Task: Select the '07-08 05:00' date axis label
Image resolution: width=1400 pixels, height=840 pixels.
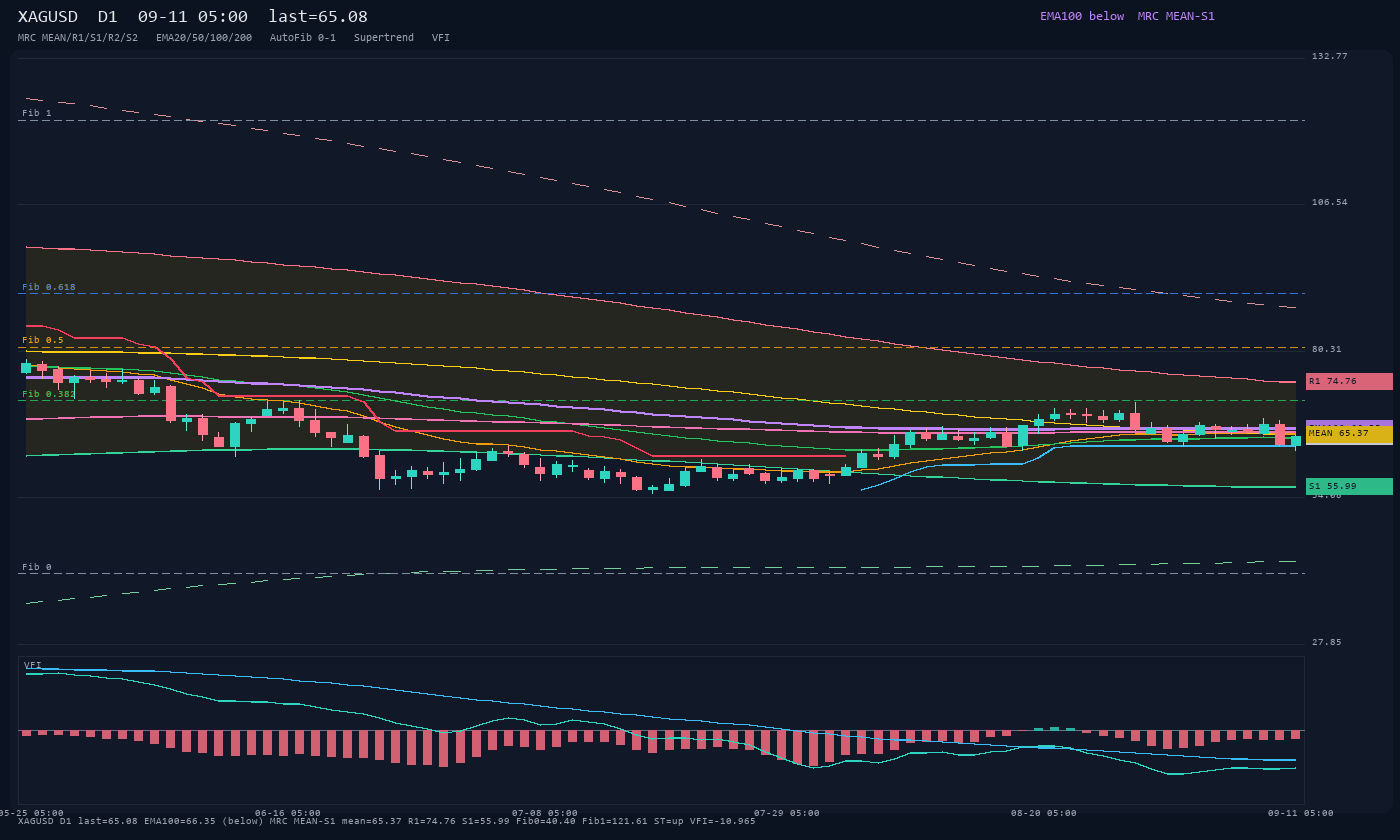Action: click(545, 813)
